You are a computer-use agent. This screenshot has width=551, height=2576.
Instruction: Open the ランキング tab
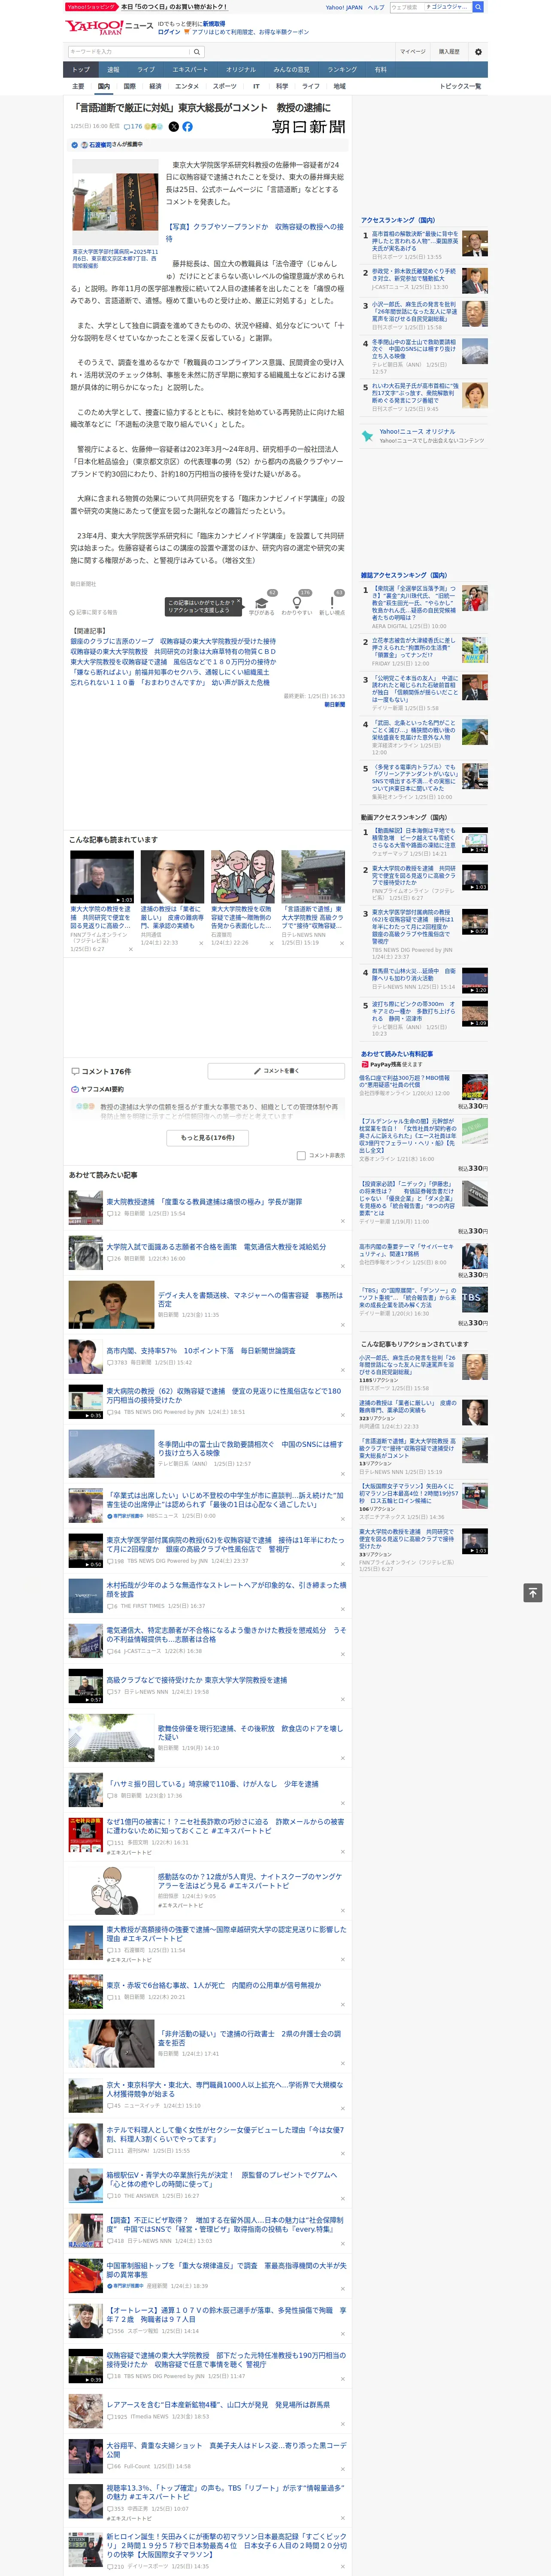coord(342,70)
